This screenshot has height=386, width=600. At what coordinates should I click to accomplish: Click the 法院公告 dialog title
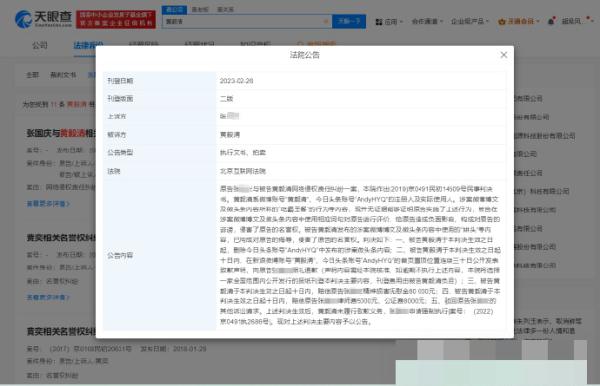[x=305, y=55]
